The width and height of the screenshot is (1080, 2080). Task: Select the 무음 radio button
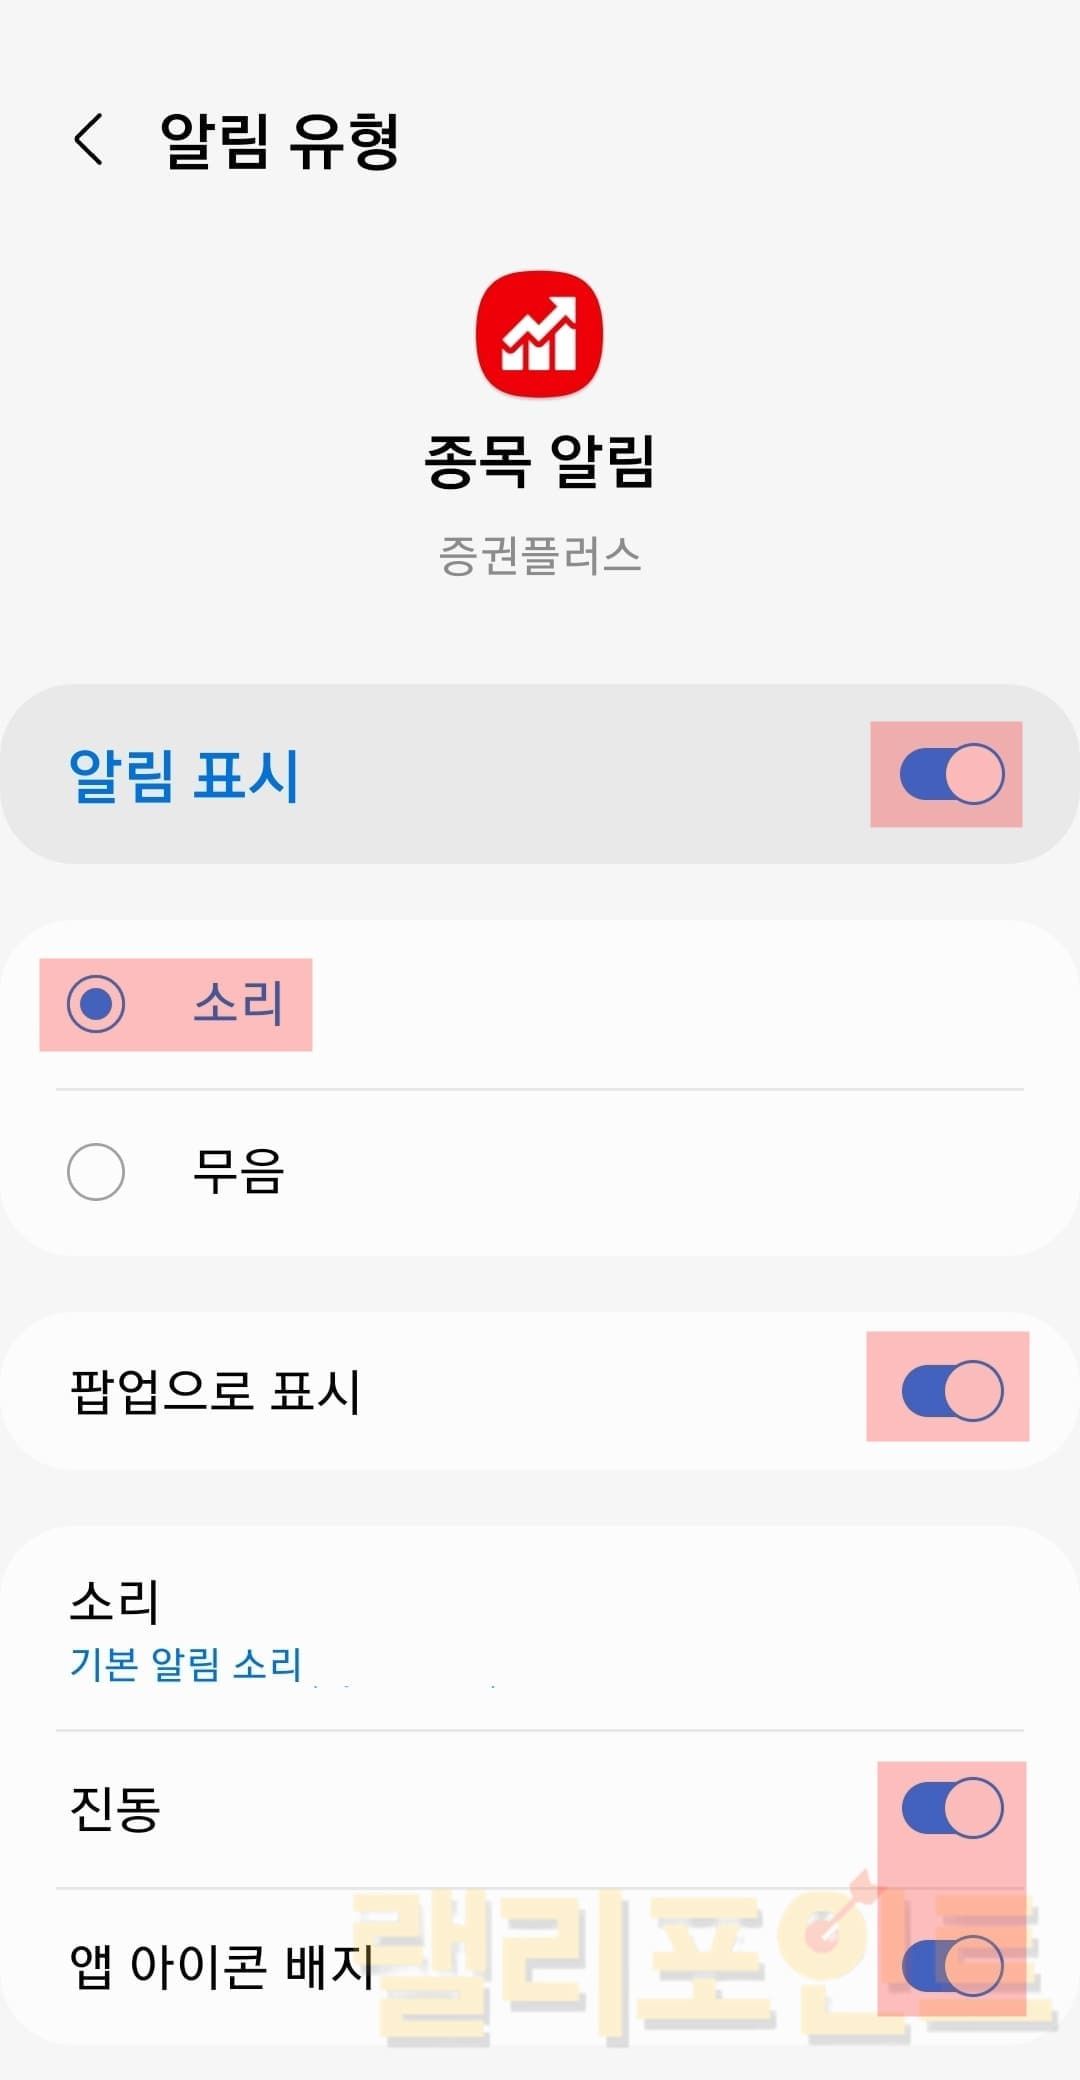(96, 1171)
